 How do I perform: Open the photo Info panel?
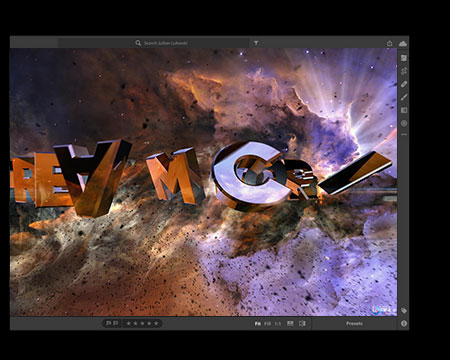coord(404,323)
